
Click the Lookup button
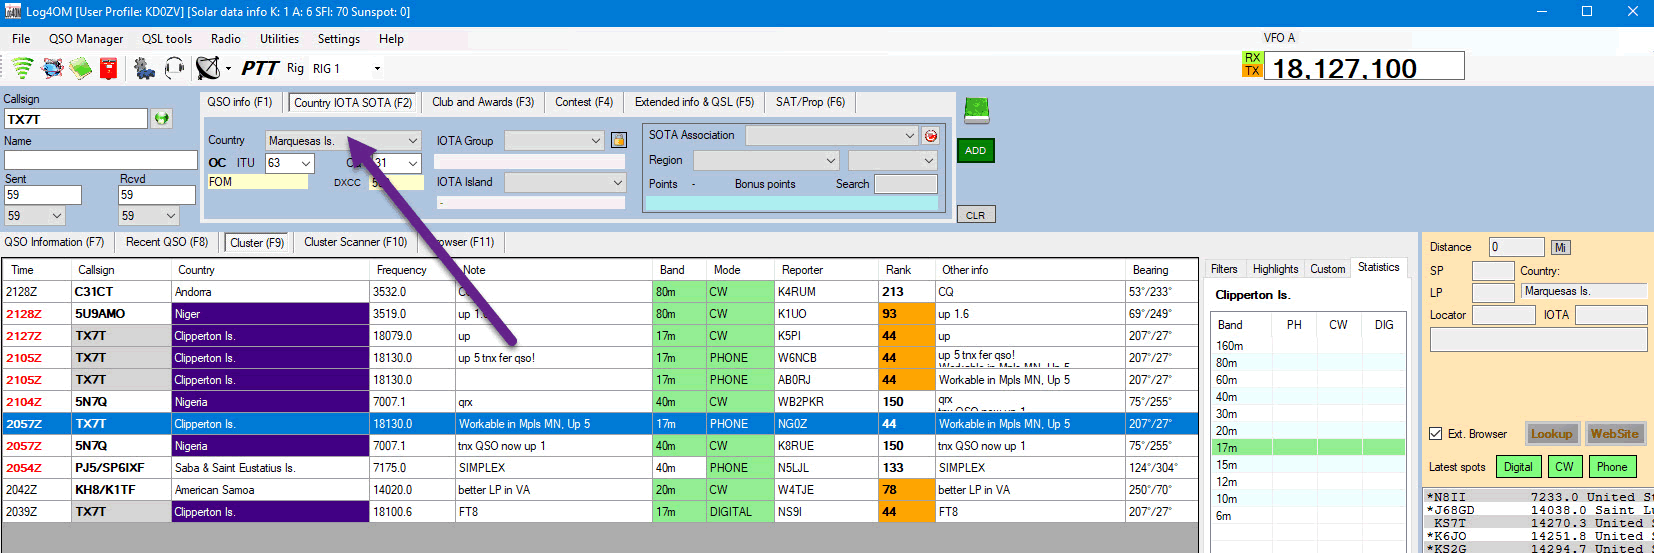click(x=1552, y=434)
